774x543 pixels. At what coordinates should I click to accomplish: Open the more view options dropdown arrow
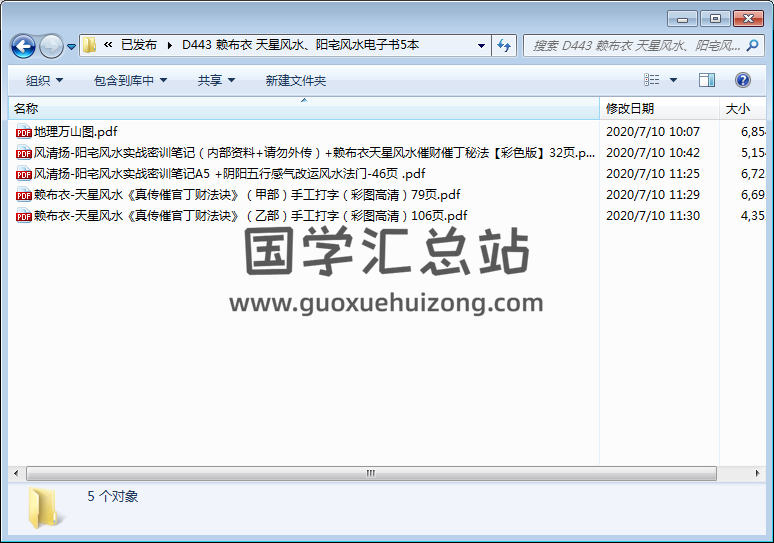(x=673, y=80)
